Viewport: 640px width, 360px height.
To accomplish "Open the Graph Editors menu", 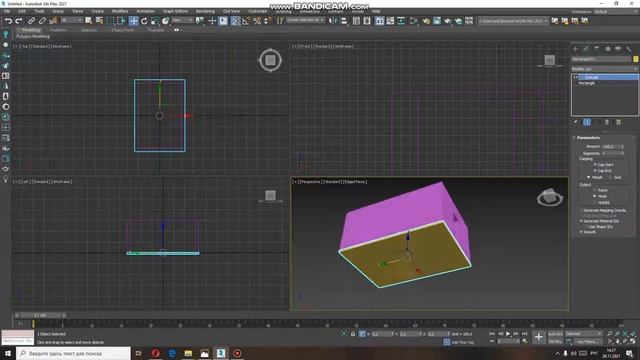I will coord(175,11).
